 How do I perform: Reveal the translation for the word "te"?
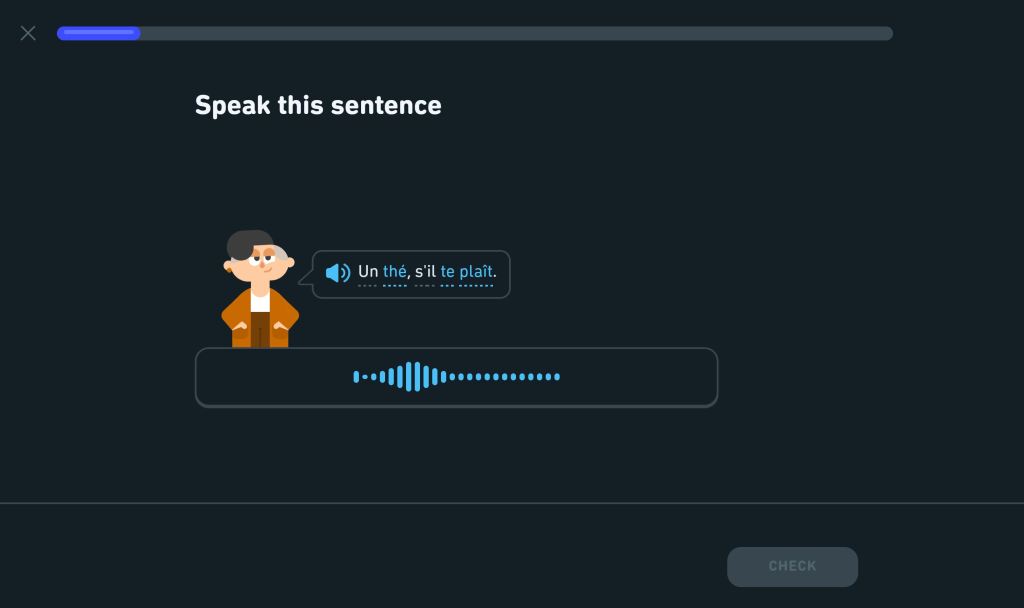click(x=447, y=272)
